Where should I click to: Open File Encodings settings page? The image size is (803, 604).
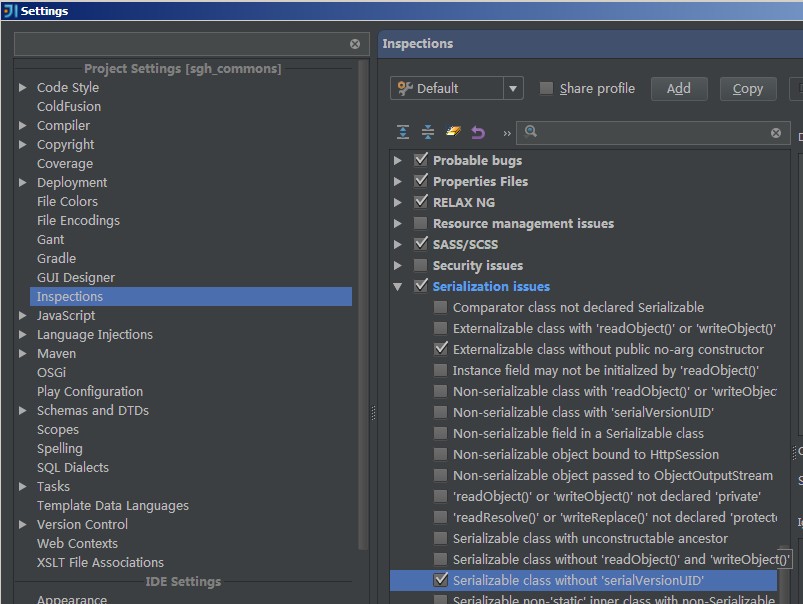[x=78, y=221]
